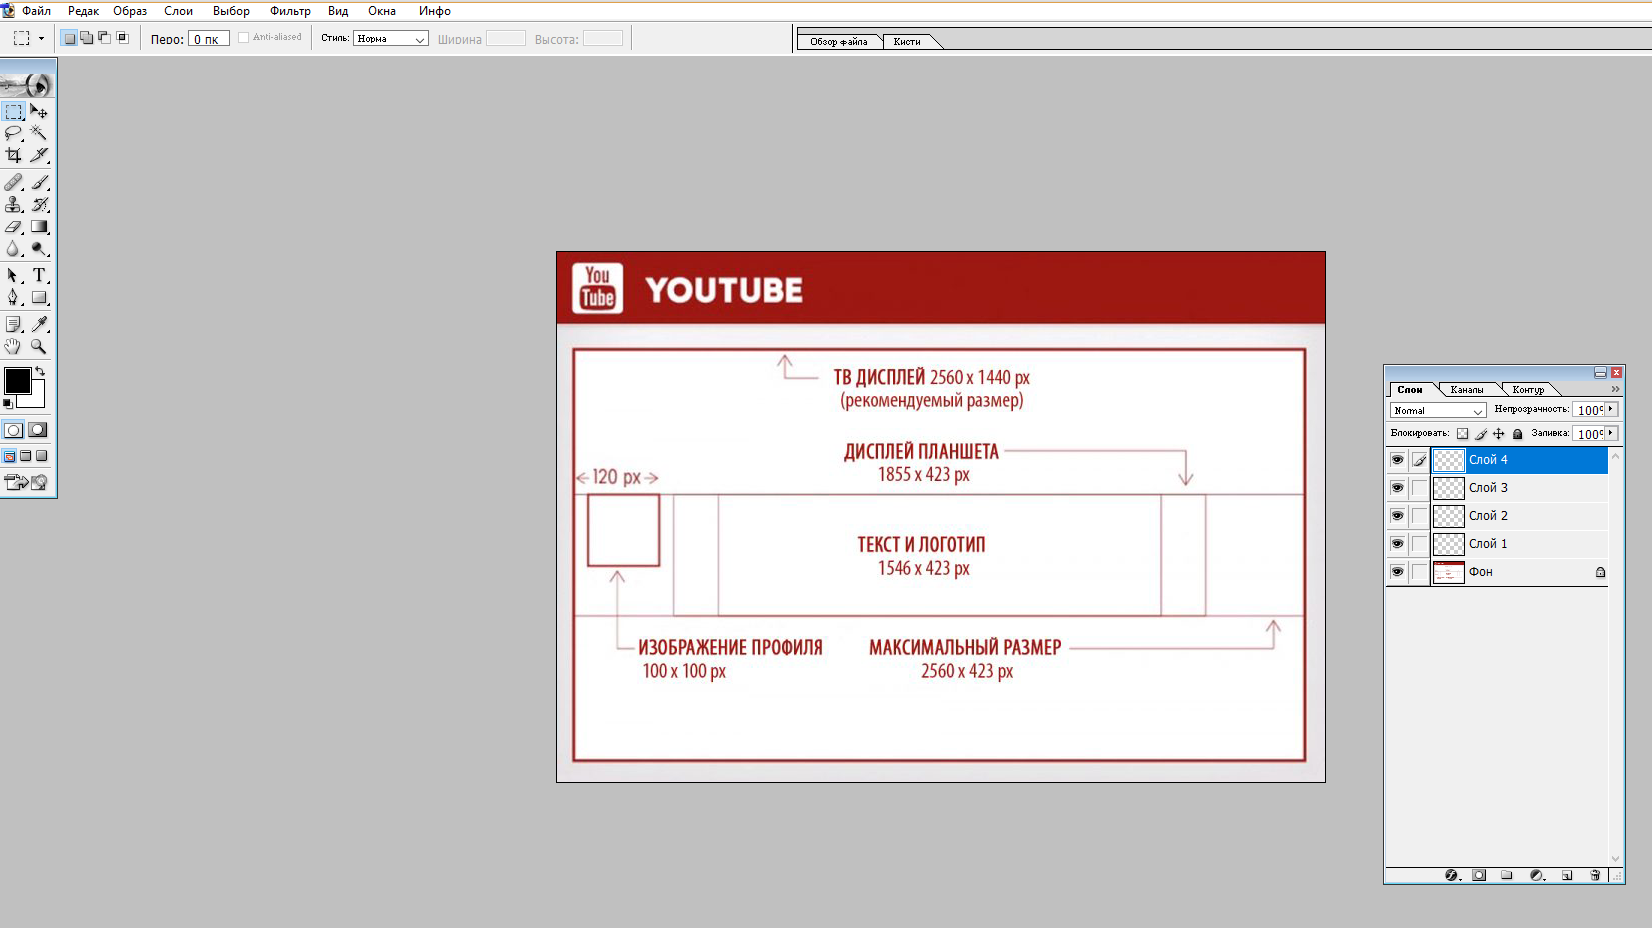Switch to the Каналы tab
1652x928 pixels.
click(1467, 389)
